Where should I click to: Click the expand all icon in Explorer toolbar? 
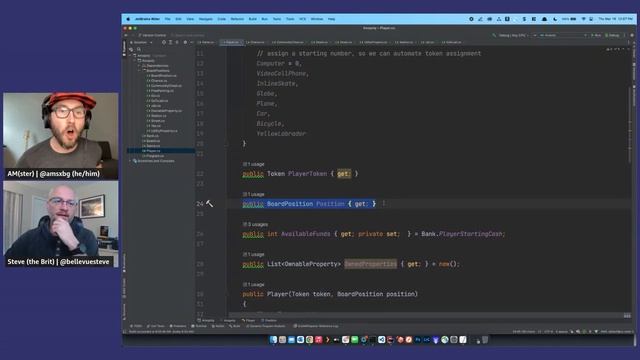pos(171,42)
